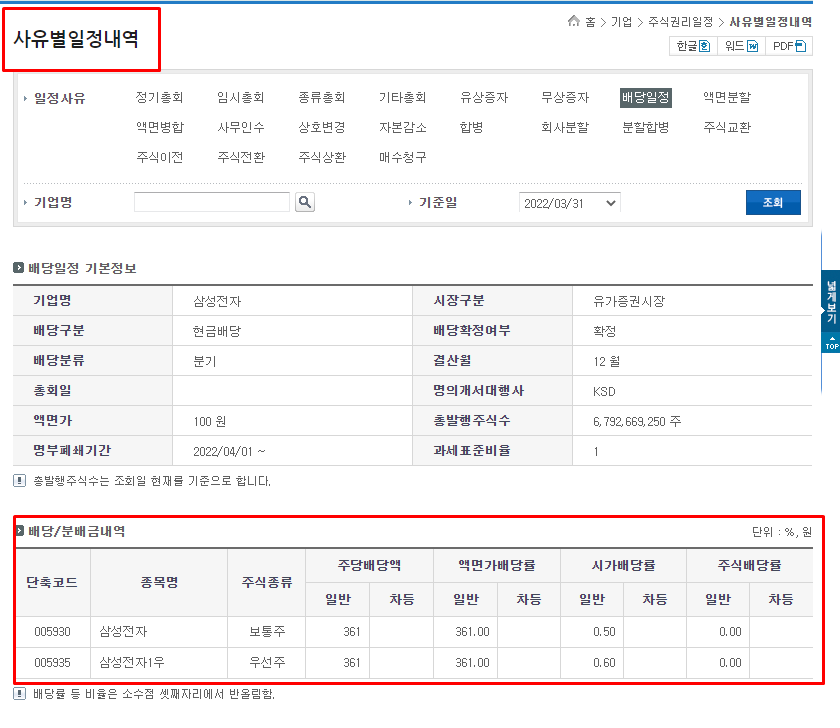Export page as 한글 document
840x728 pixels.
point(693,46)
